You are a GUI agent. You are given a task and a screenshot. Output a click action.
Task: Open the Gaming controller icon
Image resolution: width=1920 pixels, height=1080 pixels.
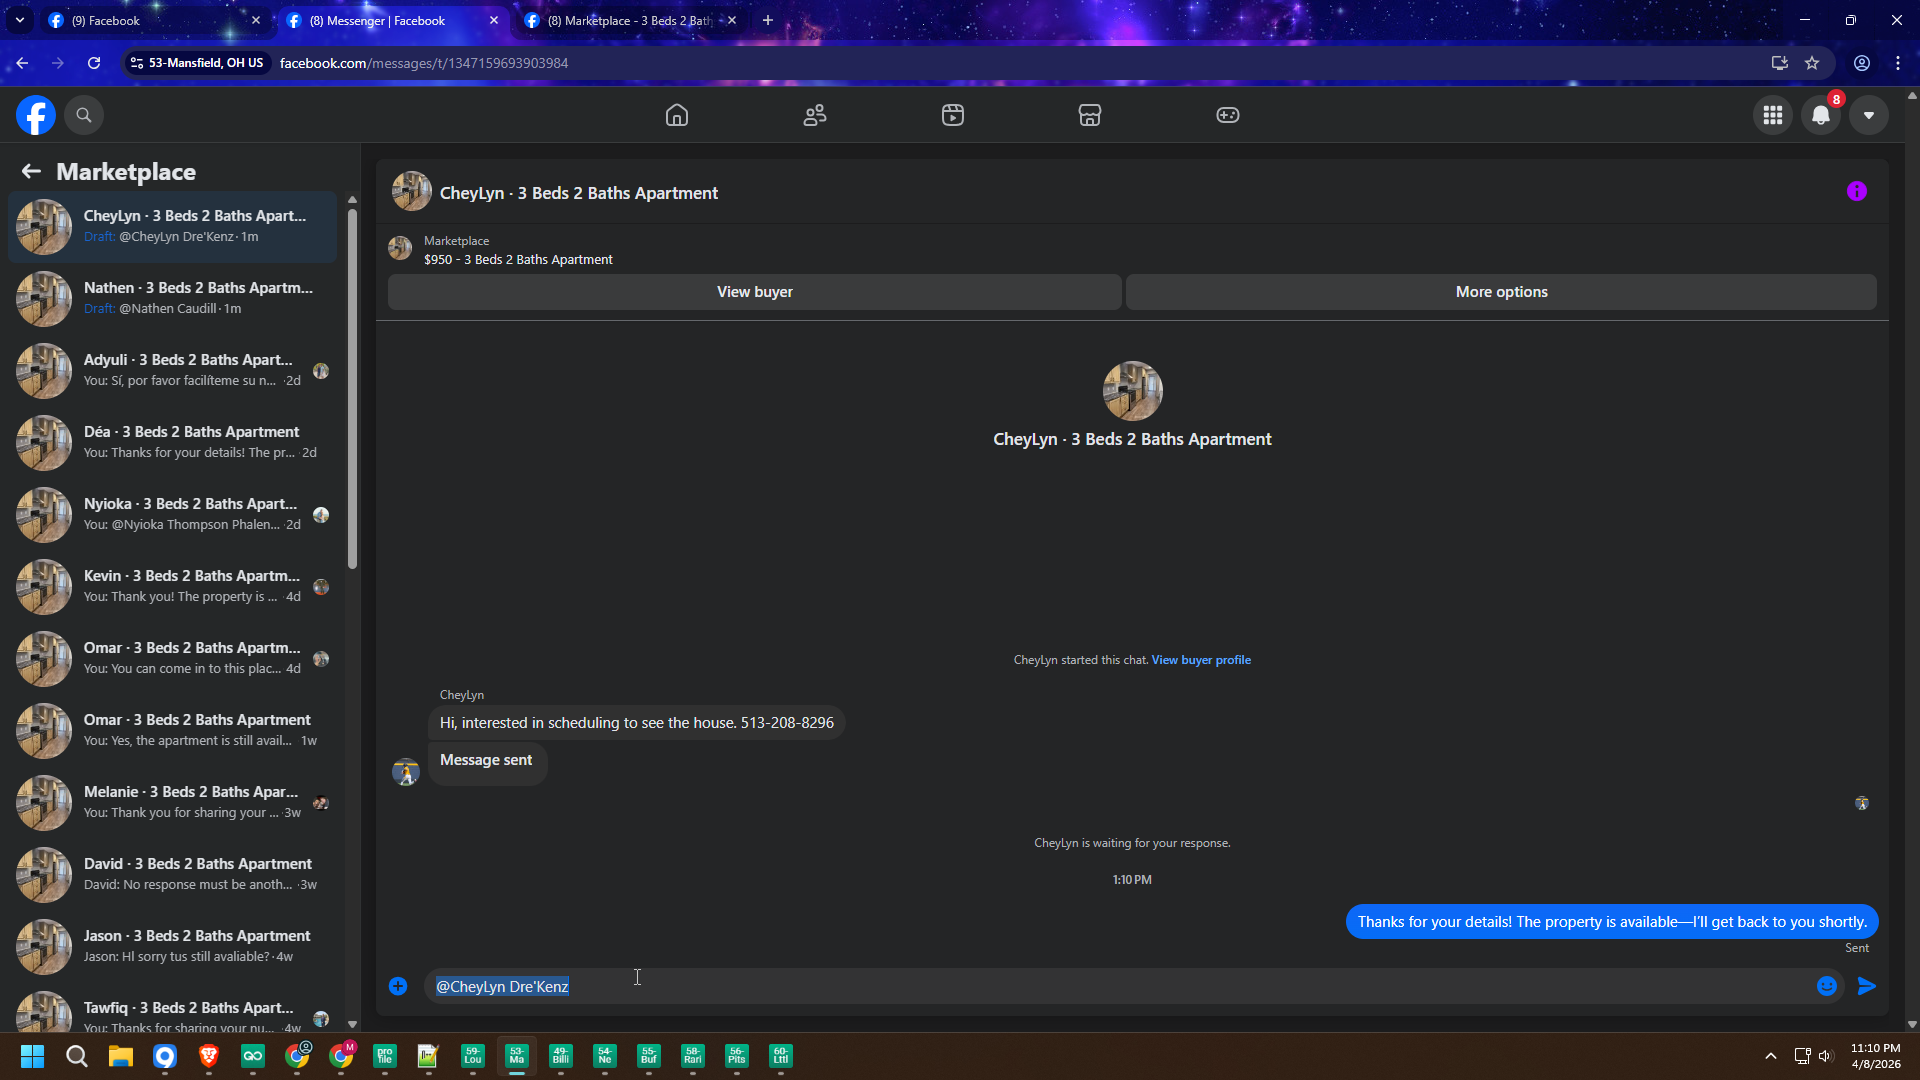(x=1228, y=115)
